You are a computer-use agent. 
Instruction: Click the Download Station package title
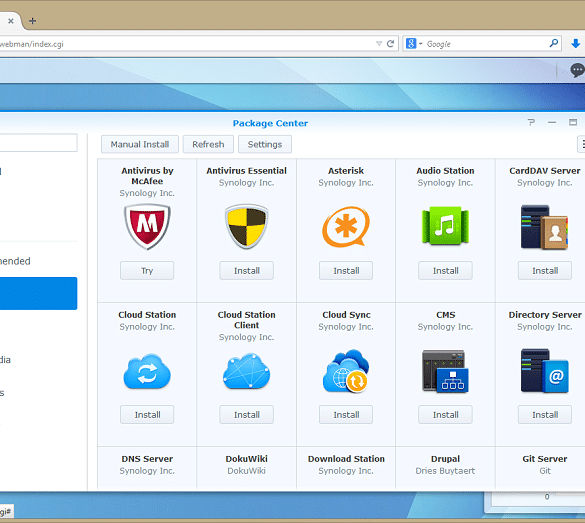pos(346,458)
